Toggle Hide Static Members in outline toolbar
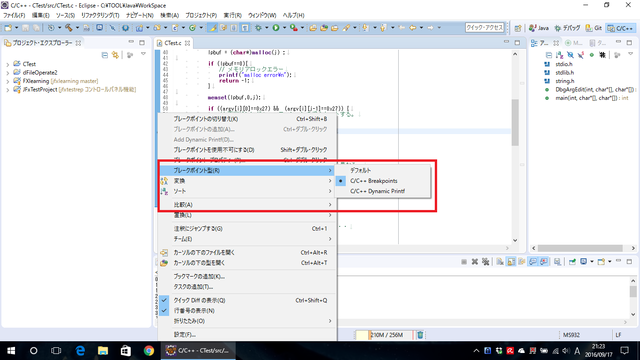Screen dimensions: 640x360 pos(581,55)
